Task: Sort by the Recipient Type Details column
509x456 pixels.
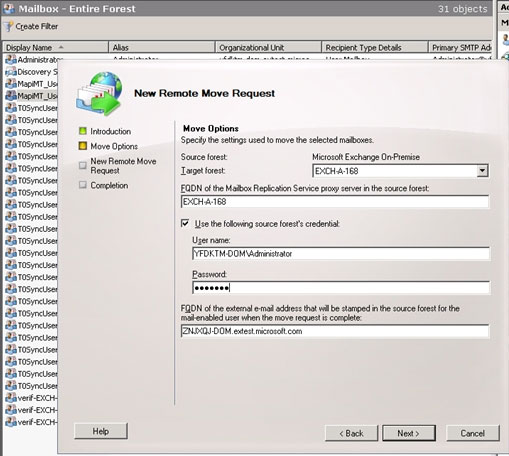Action: point(375,47)
